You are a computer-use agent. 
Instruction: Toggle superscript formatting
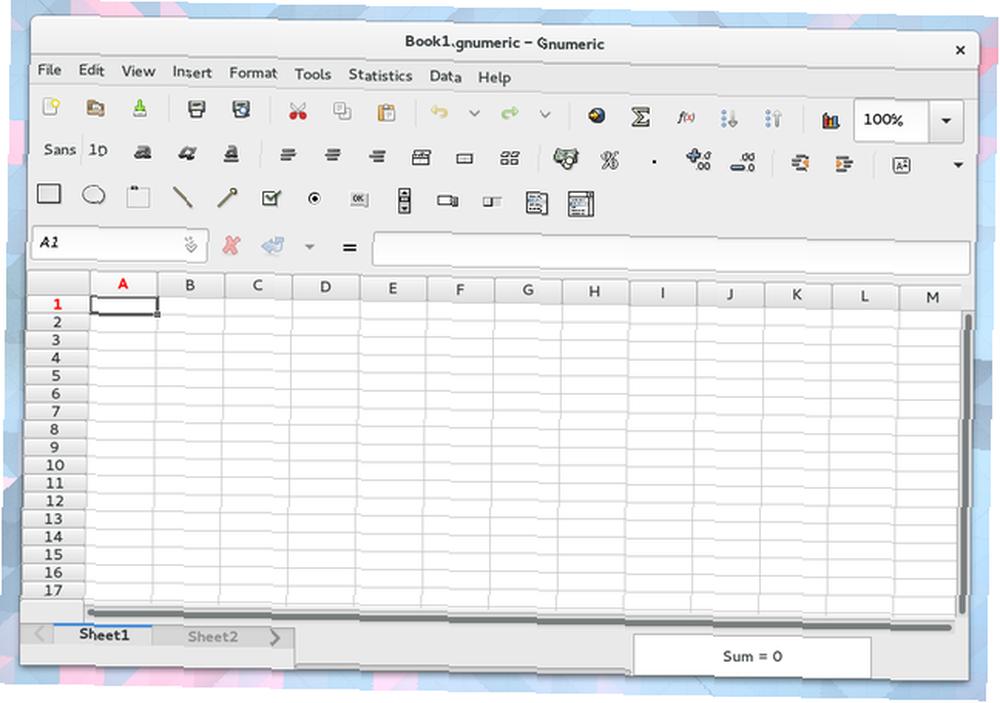pos(901,165)
